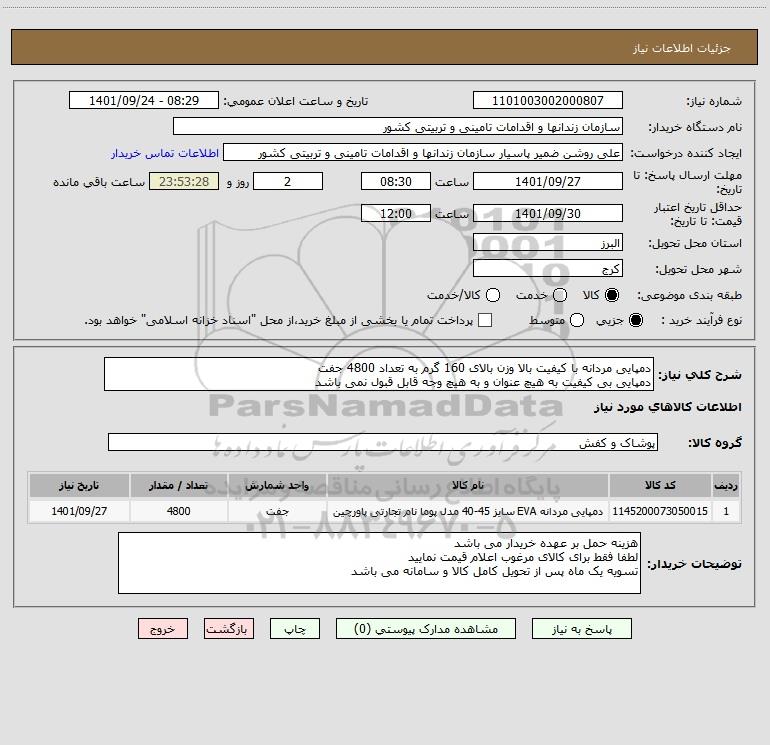Click the remaining time field 23:53:28
770x745 pixels.
(184, 181)
